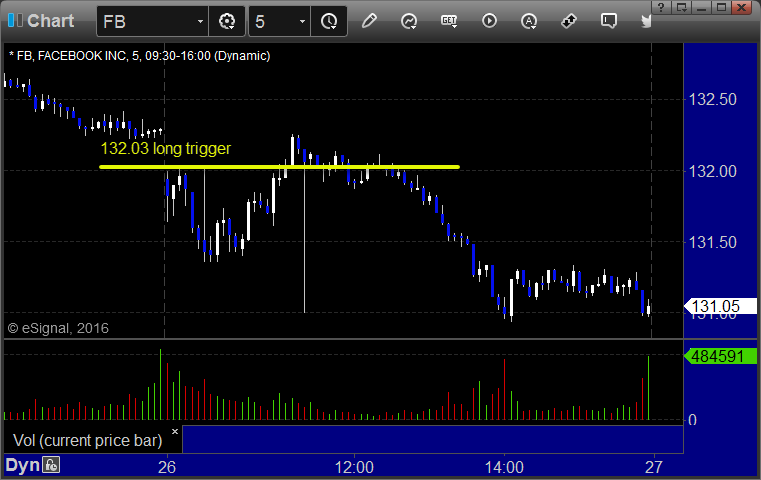Viewport: 761px width, 480px height.
Task: Close the Vol study label
Action: pyautogui.click(x=175, y=431)
